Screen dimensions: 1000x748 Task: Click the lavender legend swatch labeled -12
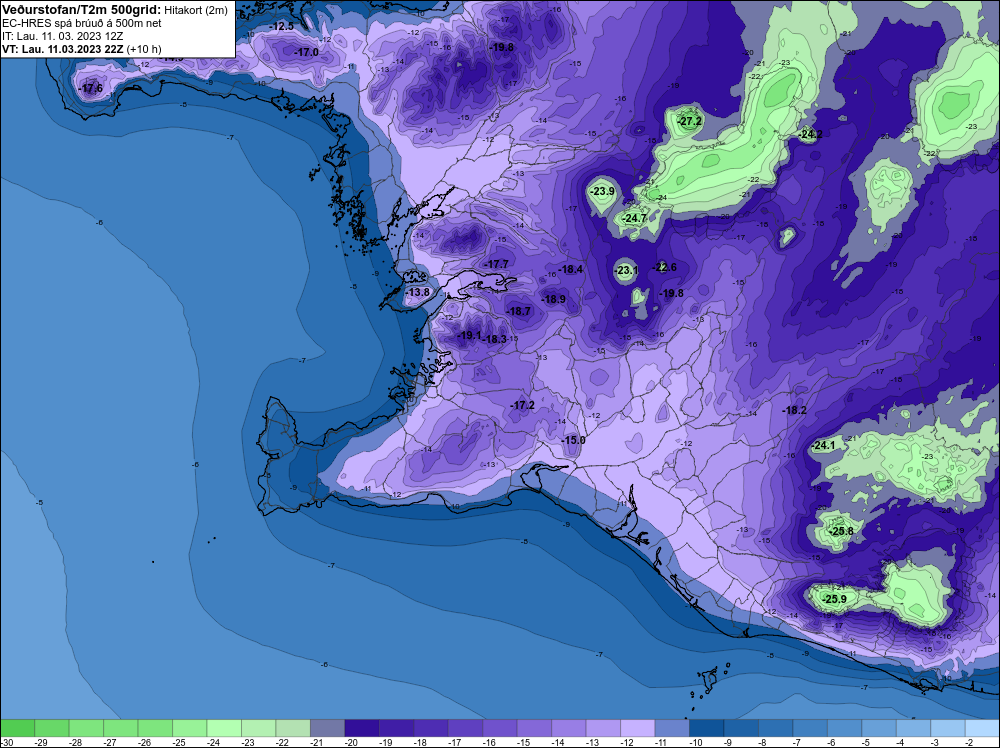click(x=638, y=728)
